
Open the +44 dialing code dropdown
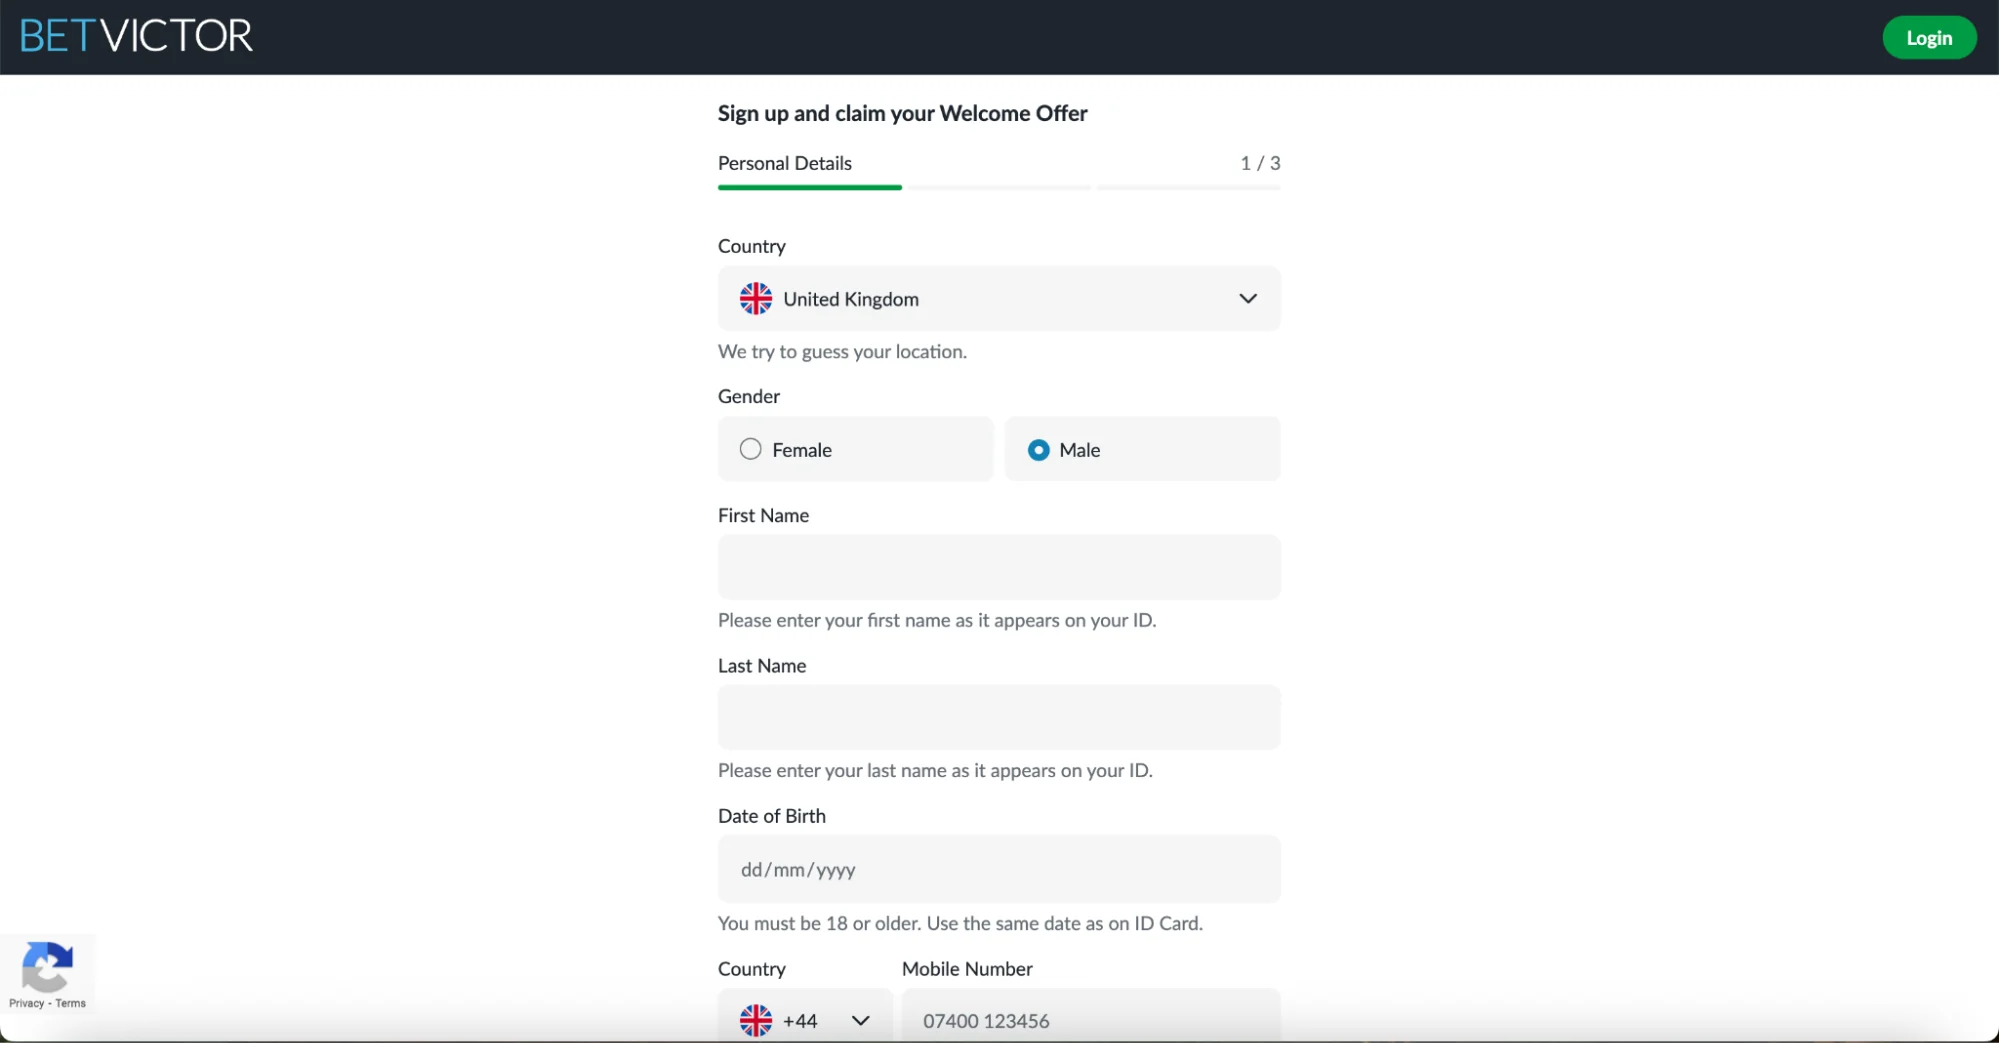pos(805,1020)
